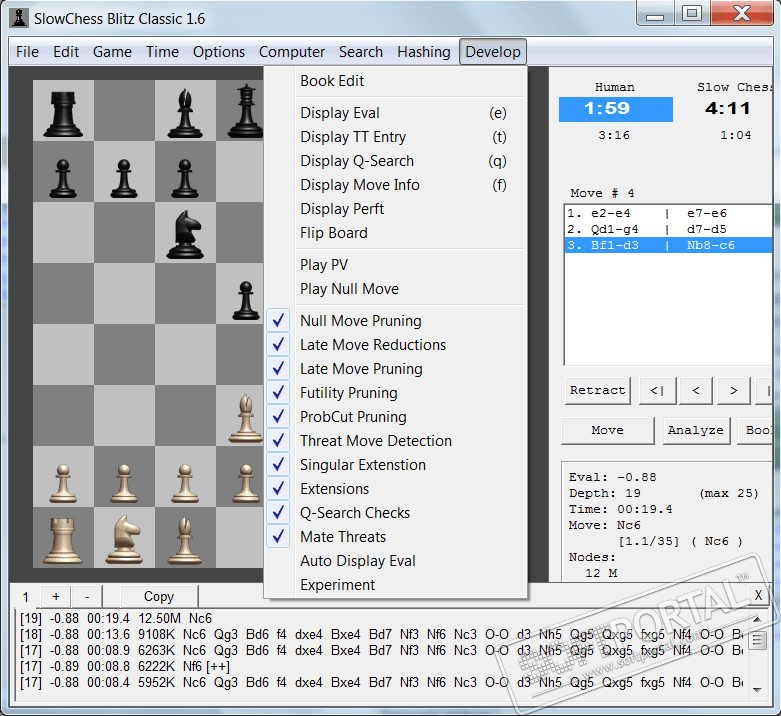Select the black pawn on d5
Viewport: 781px width, 716px height.
pyautogui.click(x=246, y=300)
